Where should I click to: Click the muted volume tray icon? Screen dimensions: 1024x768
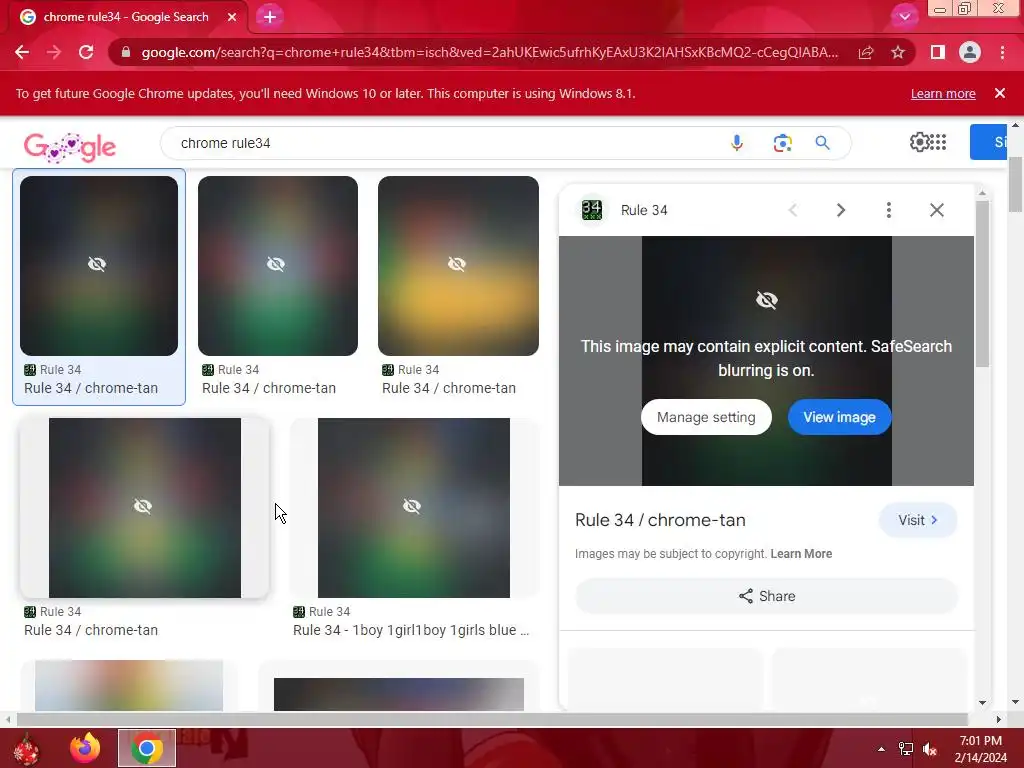tap(930, 749)
